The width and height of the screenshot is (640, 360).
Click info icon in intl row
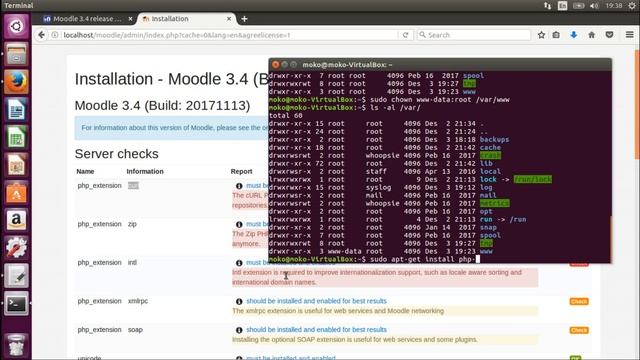[x=239, y=263]
